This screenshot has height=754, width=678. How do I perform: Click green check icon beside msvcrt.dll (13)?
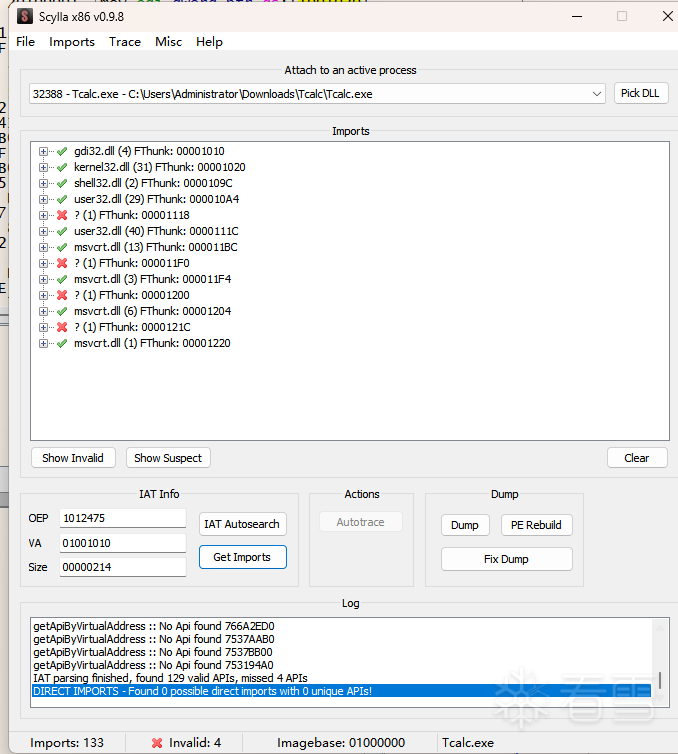pos(62,247)
